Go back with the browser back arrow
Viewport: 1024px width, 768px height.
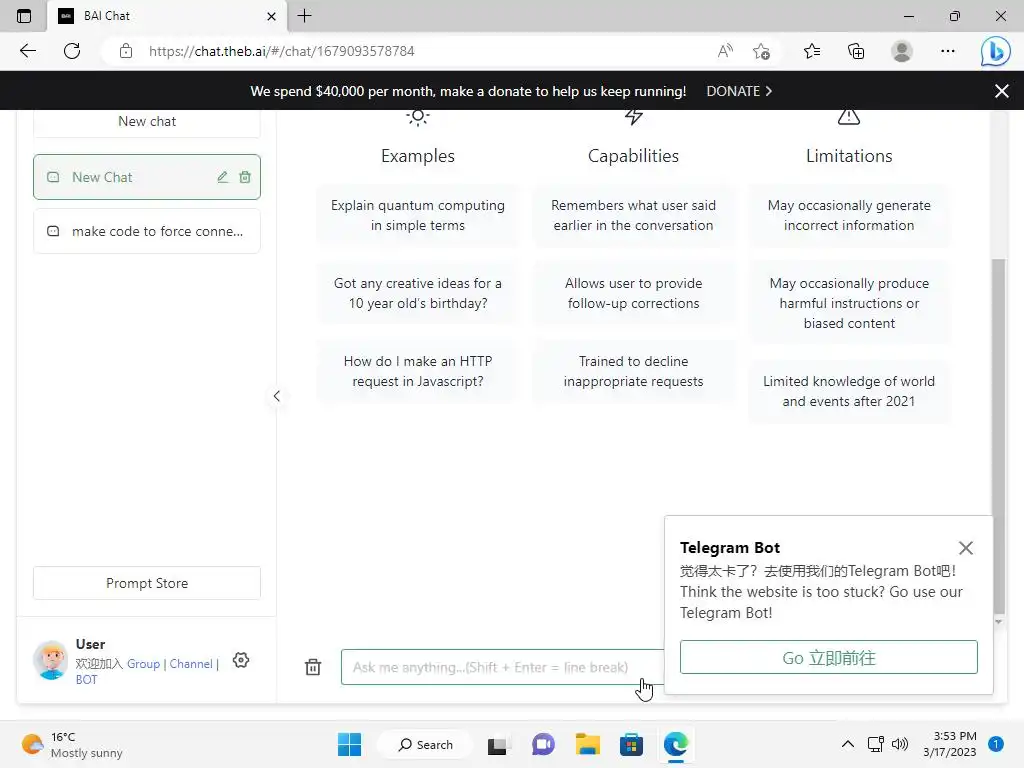tap(28, 51)
